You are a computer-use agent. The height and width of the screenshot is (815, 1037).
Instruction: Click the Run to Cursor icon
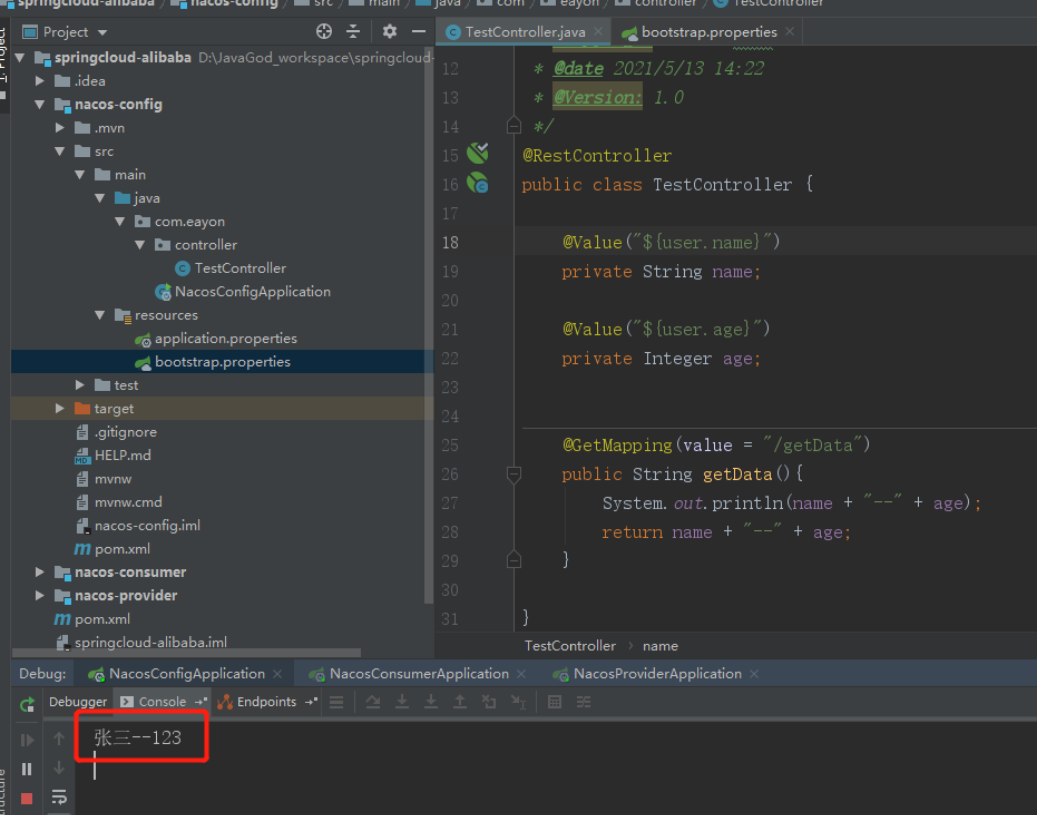point(518,702)
